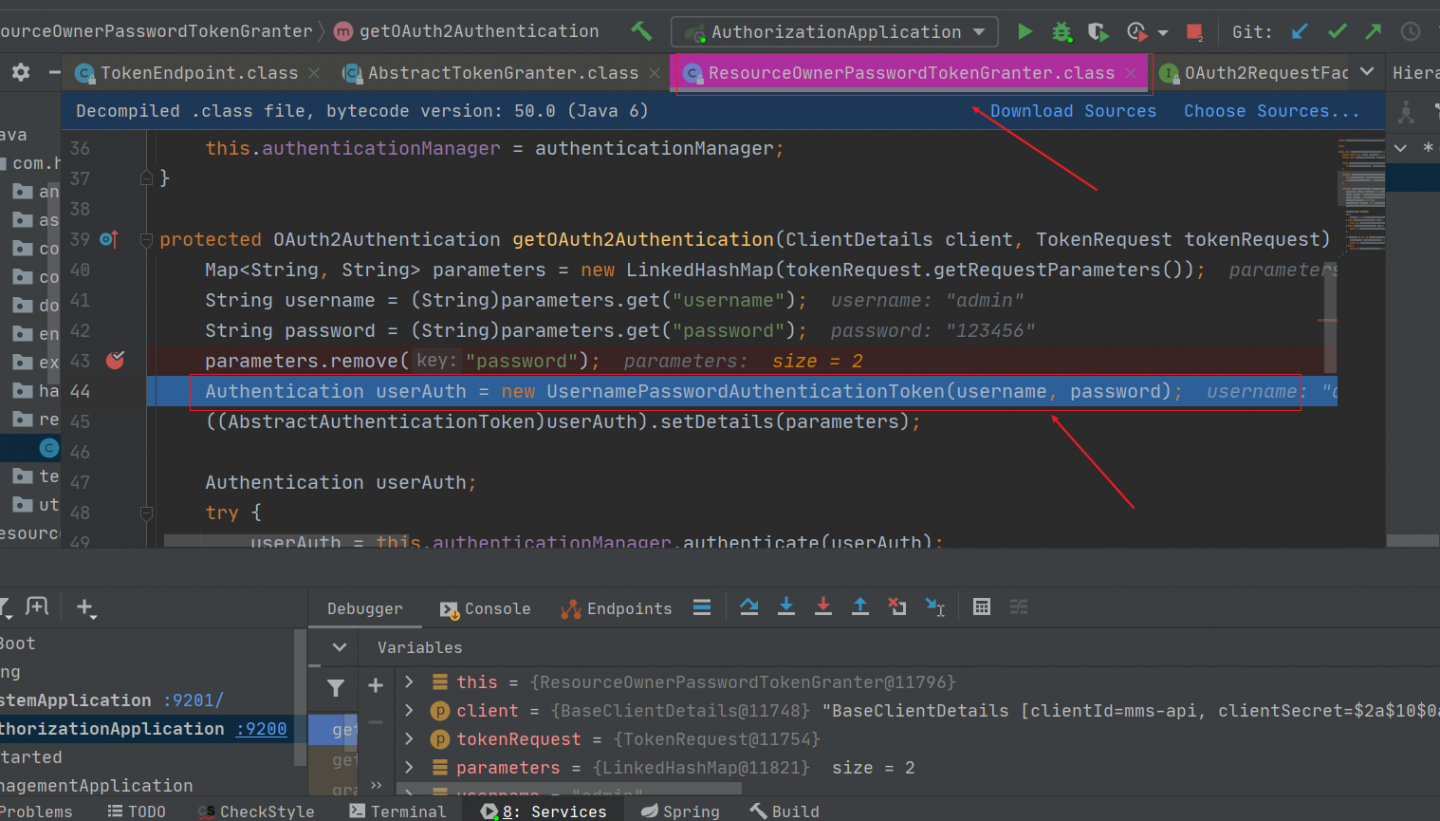The height and width of the screenshot is (821, 1440).
Task: Click Run to Cursor icon
Action: click(x=935, y=607)
